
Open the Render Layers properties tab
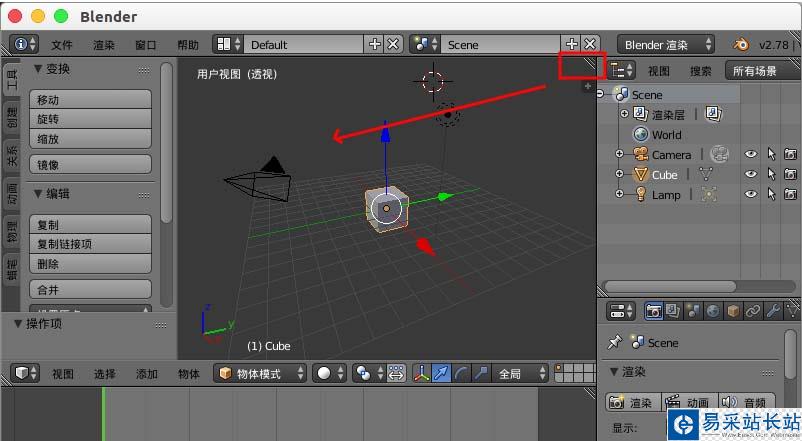tap(673, 311)
